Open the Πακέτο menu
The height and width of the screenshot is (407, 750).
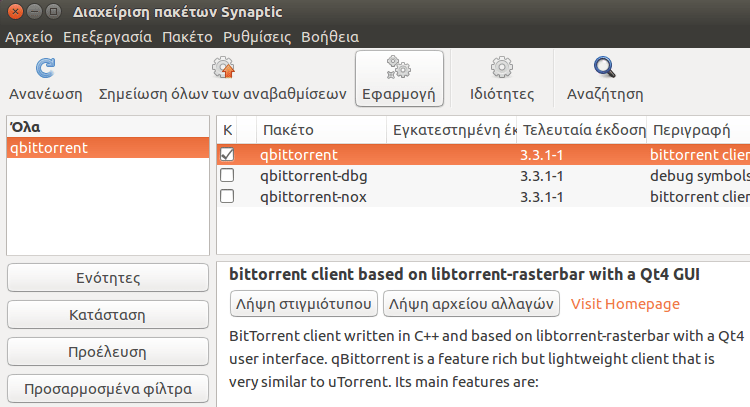tap(187, 37)
